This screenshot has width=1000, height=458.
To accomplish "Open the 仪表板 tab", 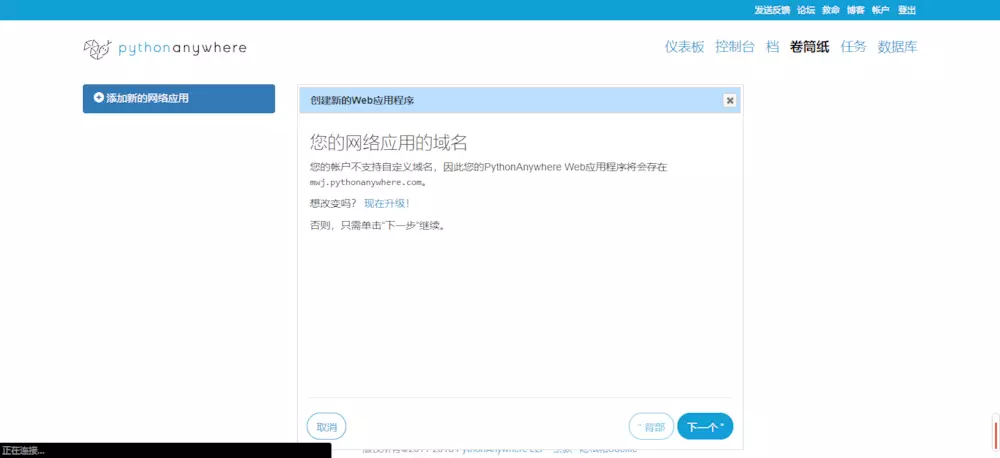I will 684,47.
